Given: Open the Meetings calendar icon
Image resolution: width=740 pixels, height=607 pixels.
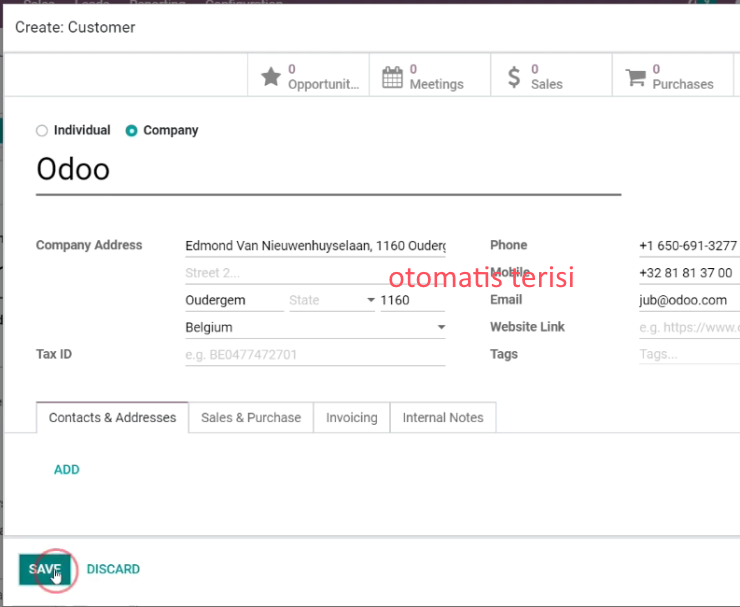Looking at the screenshot, I should (x=392, y=77).
